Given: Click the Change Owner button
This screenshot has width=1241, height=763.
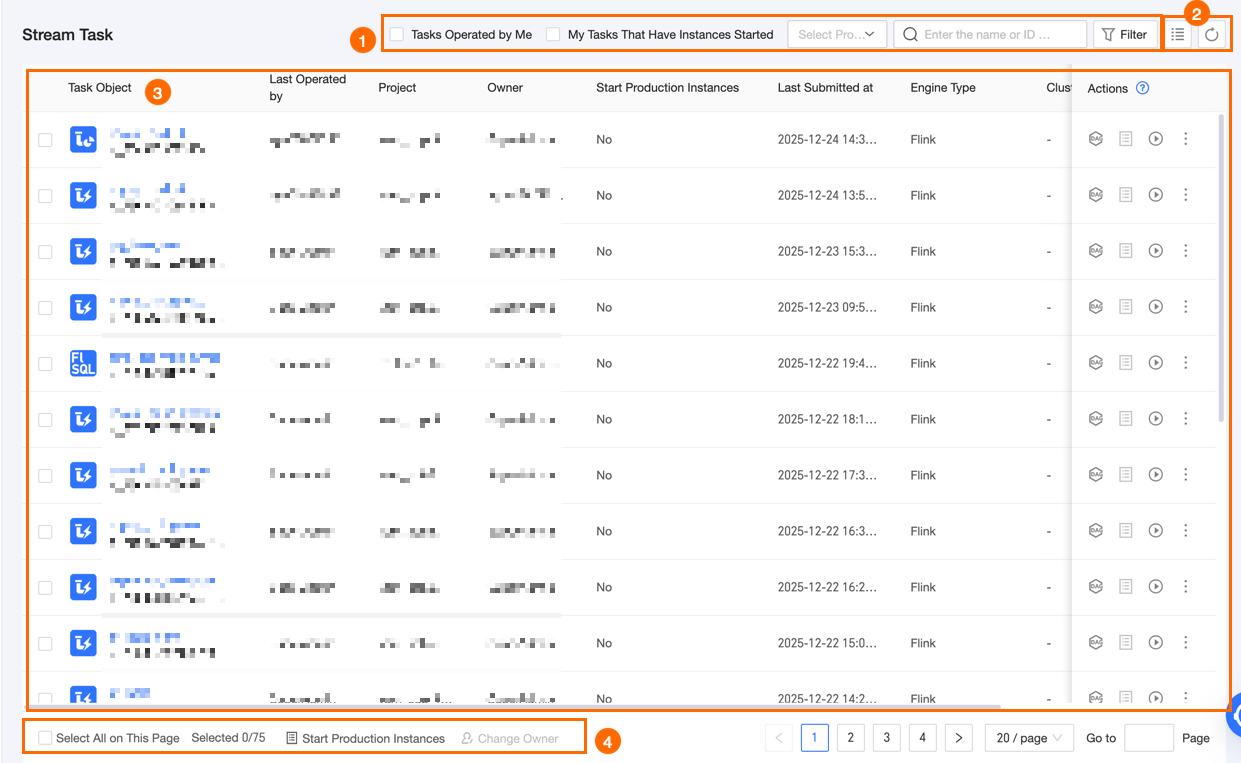Looking at the screenshot, I should tap(509, 738).
